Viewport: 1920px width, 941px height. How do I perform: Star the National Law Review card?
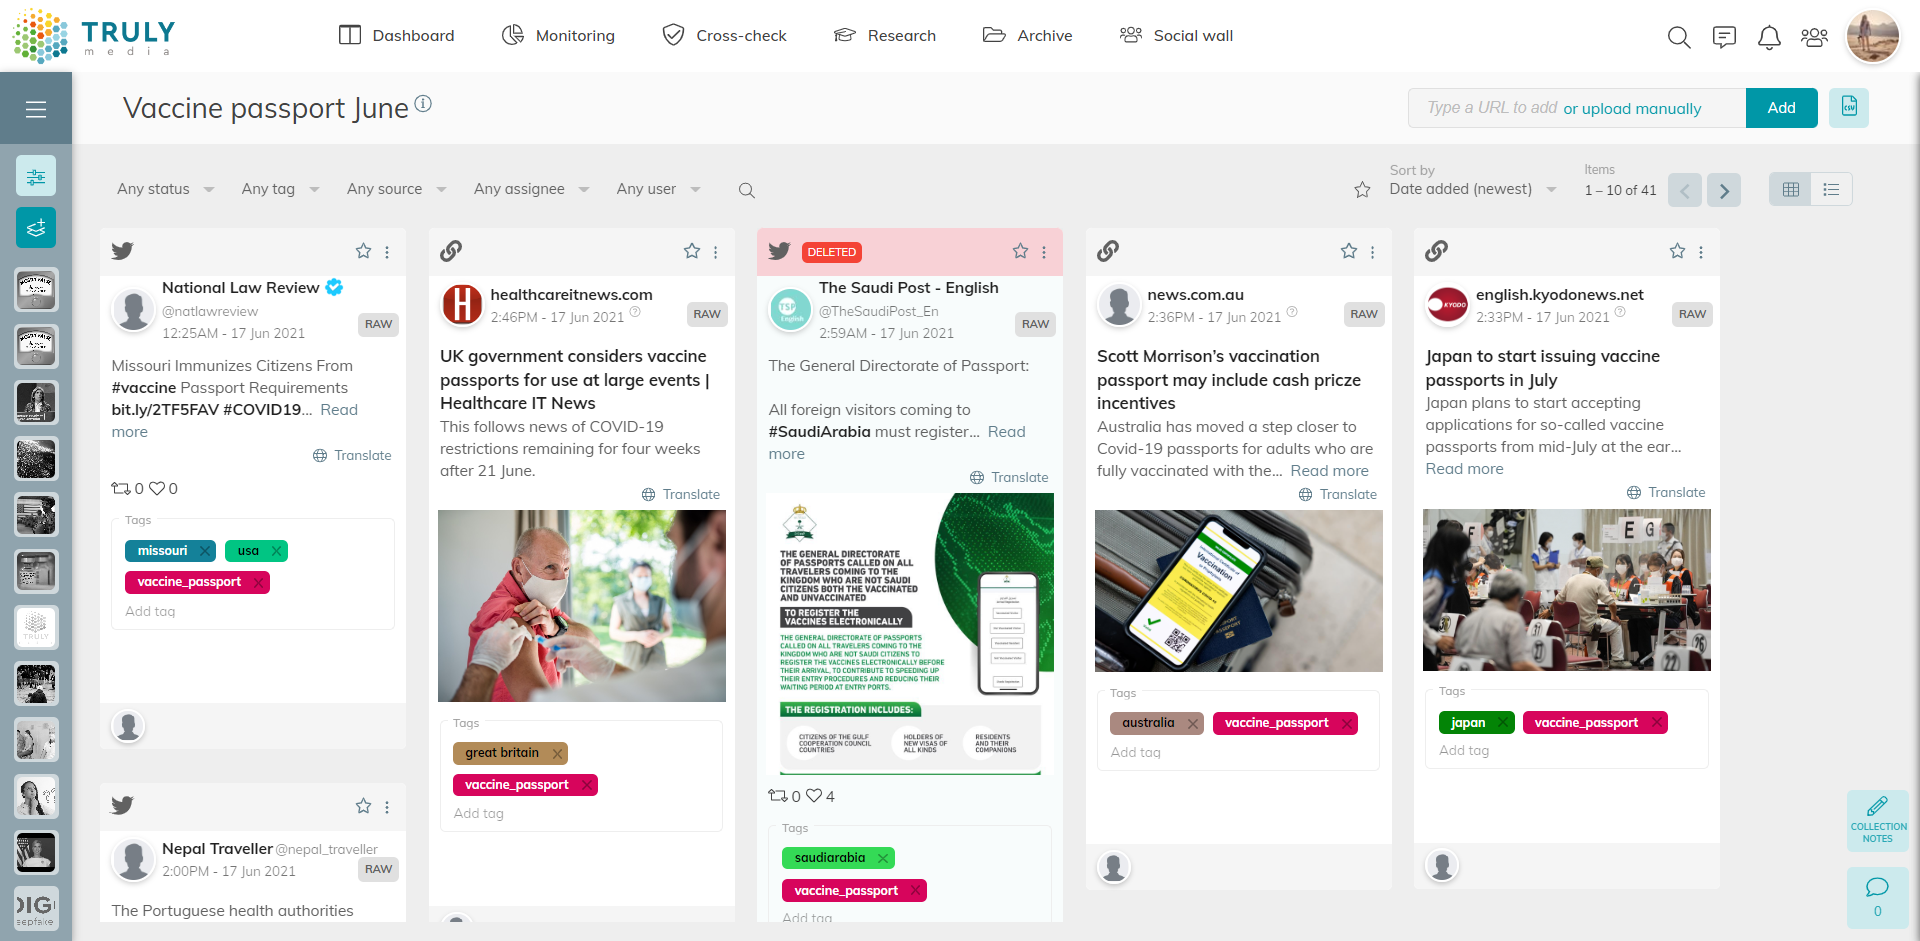[363, 251]
